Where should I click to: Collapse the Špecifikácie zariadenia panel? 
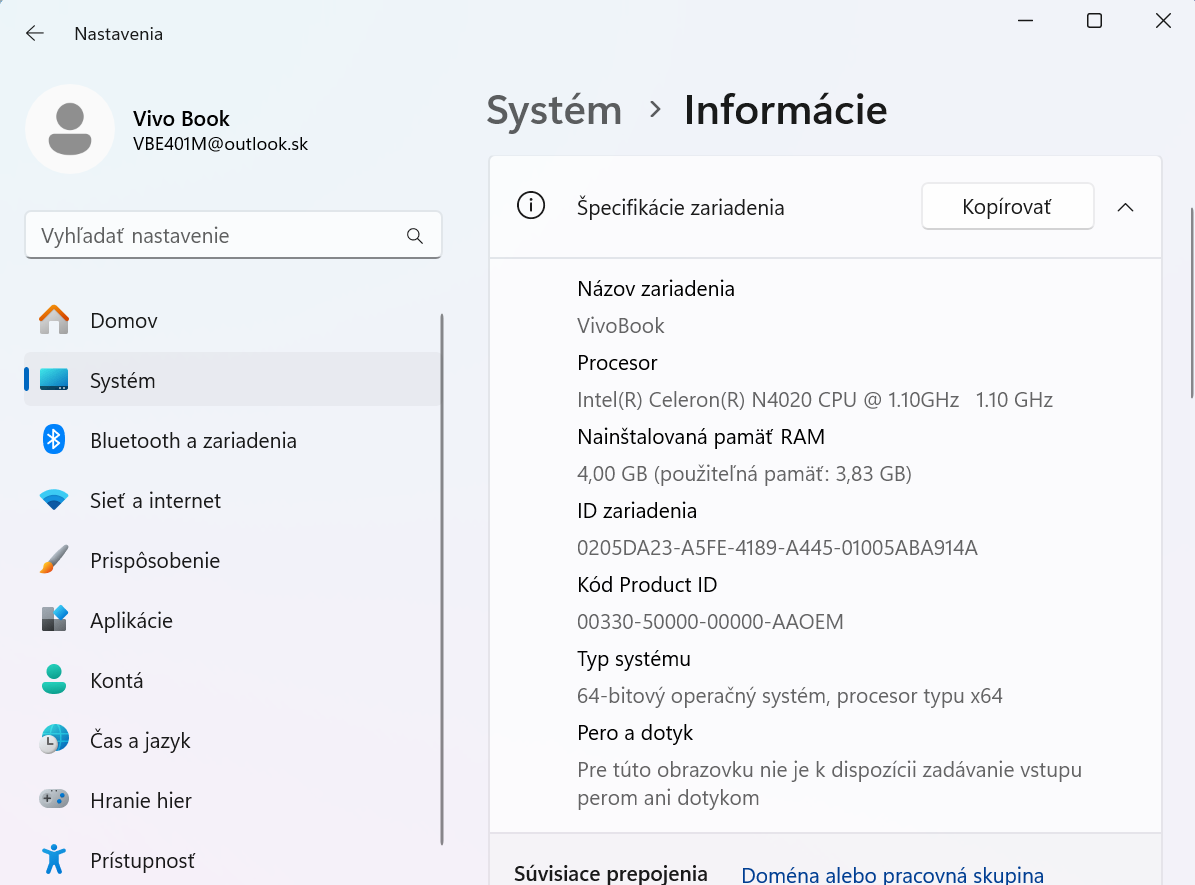(1126, 206)
